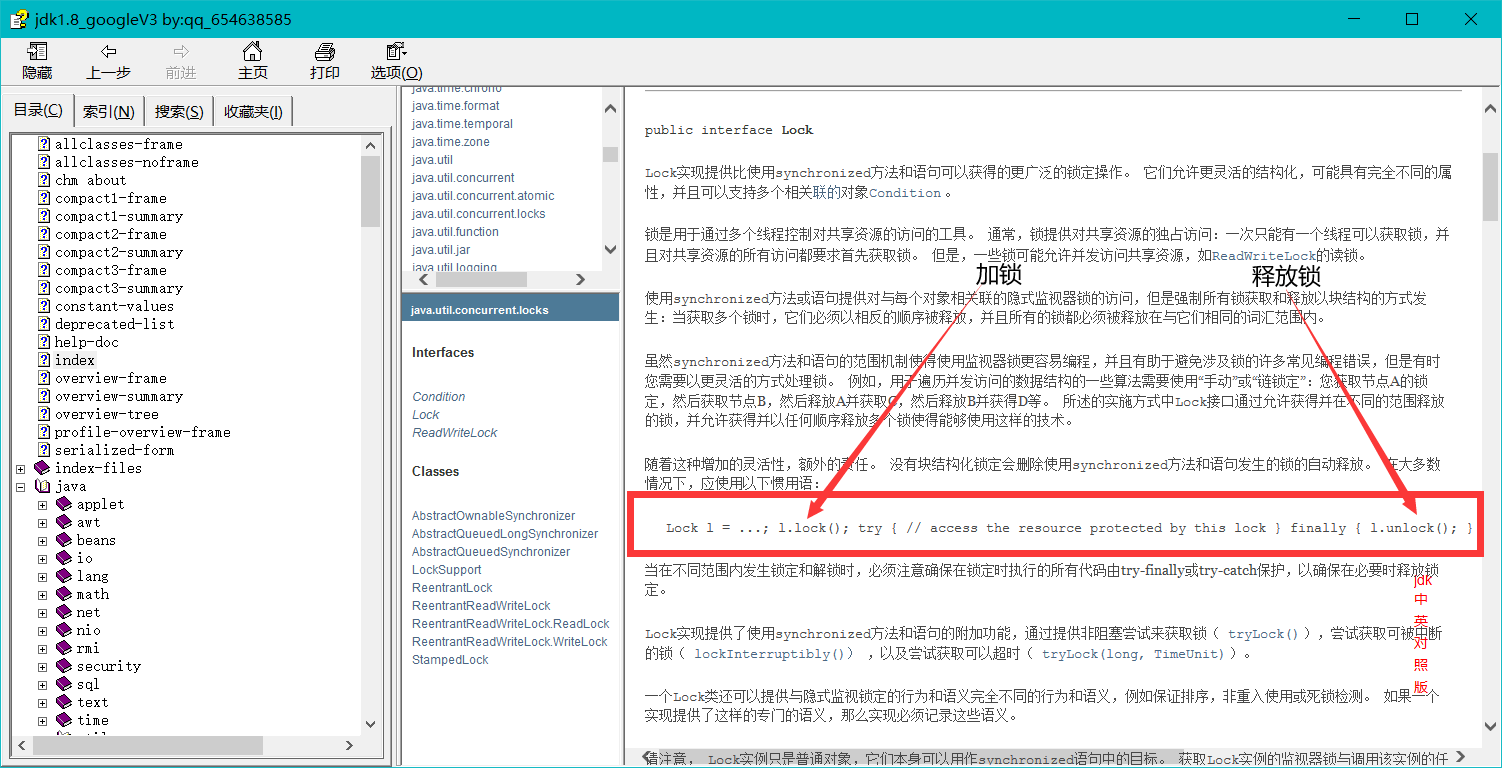Image resolution: width=1502 pixels, height=768 pixels.
Task: Click the open java book icon
Action: point(42,486)
